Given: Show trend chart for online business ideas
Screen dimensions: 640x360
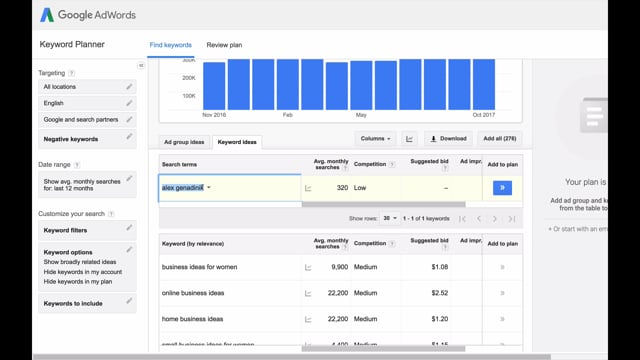Looking at the screenshot, I should 308,293.
